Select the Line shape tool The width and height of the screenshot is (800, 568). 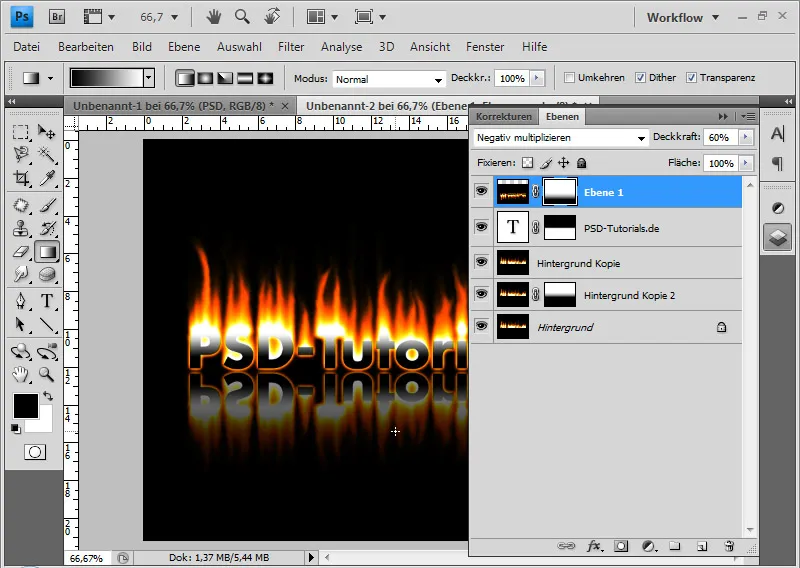(x=47, y=324)
